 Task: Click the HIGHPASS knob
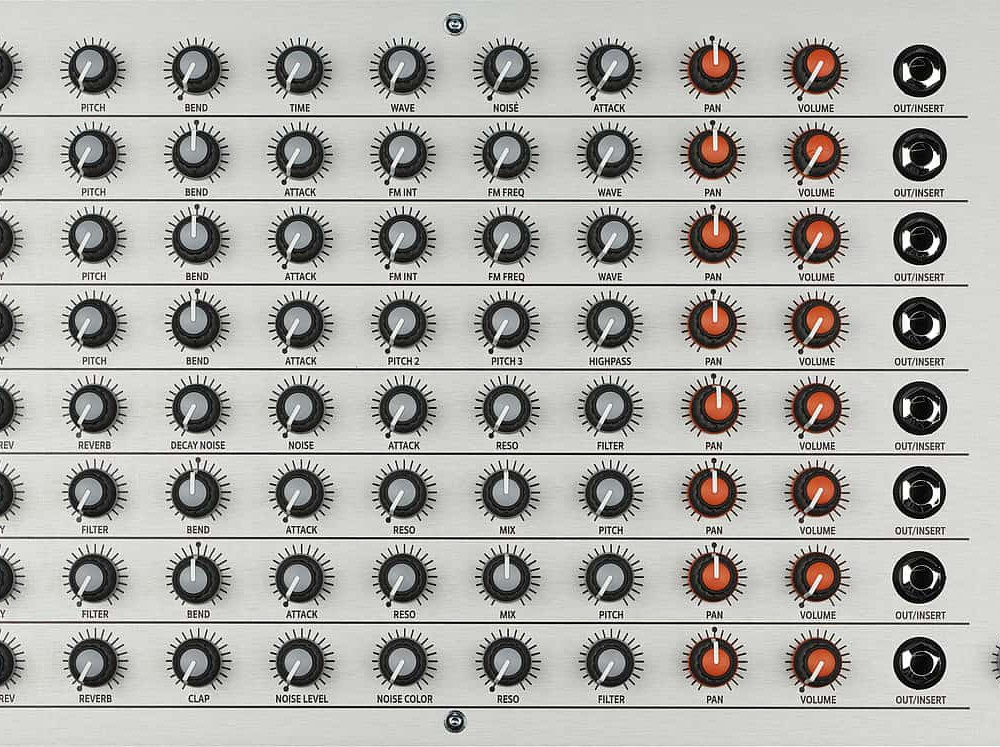[609, 322]
